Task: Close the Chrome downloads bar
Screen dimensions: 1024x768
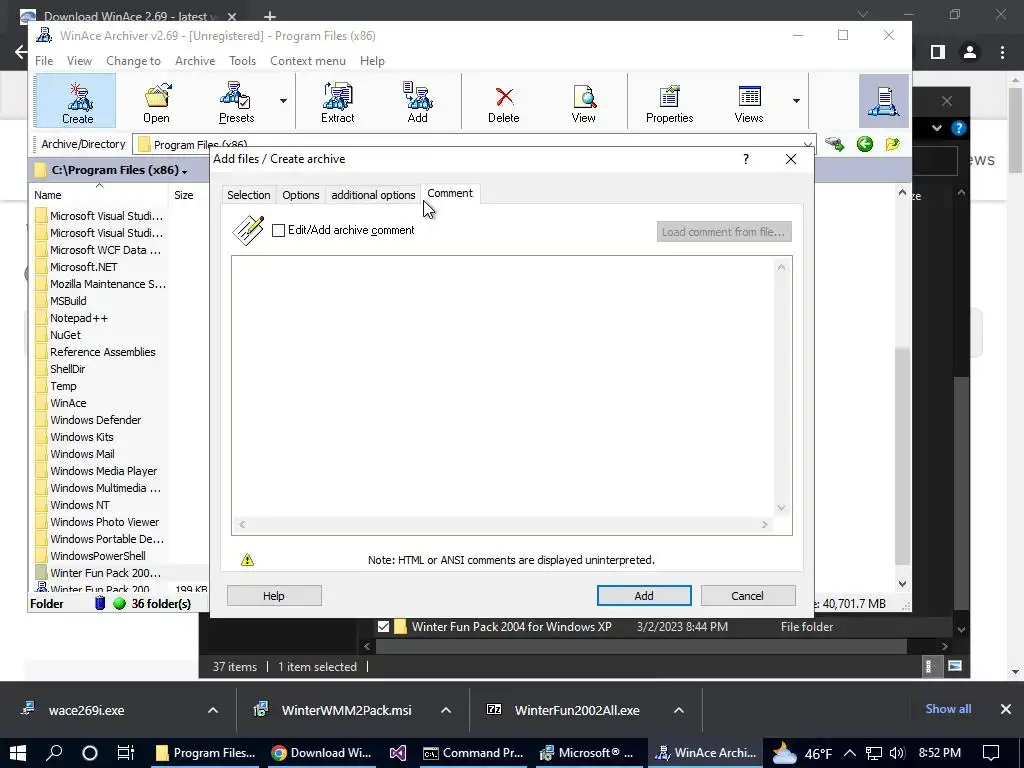Action: [1006, 709]
